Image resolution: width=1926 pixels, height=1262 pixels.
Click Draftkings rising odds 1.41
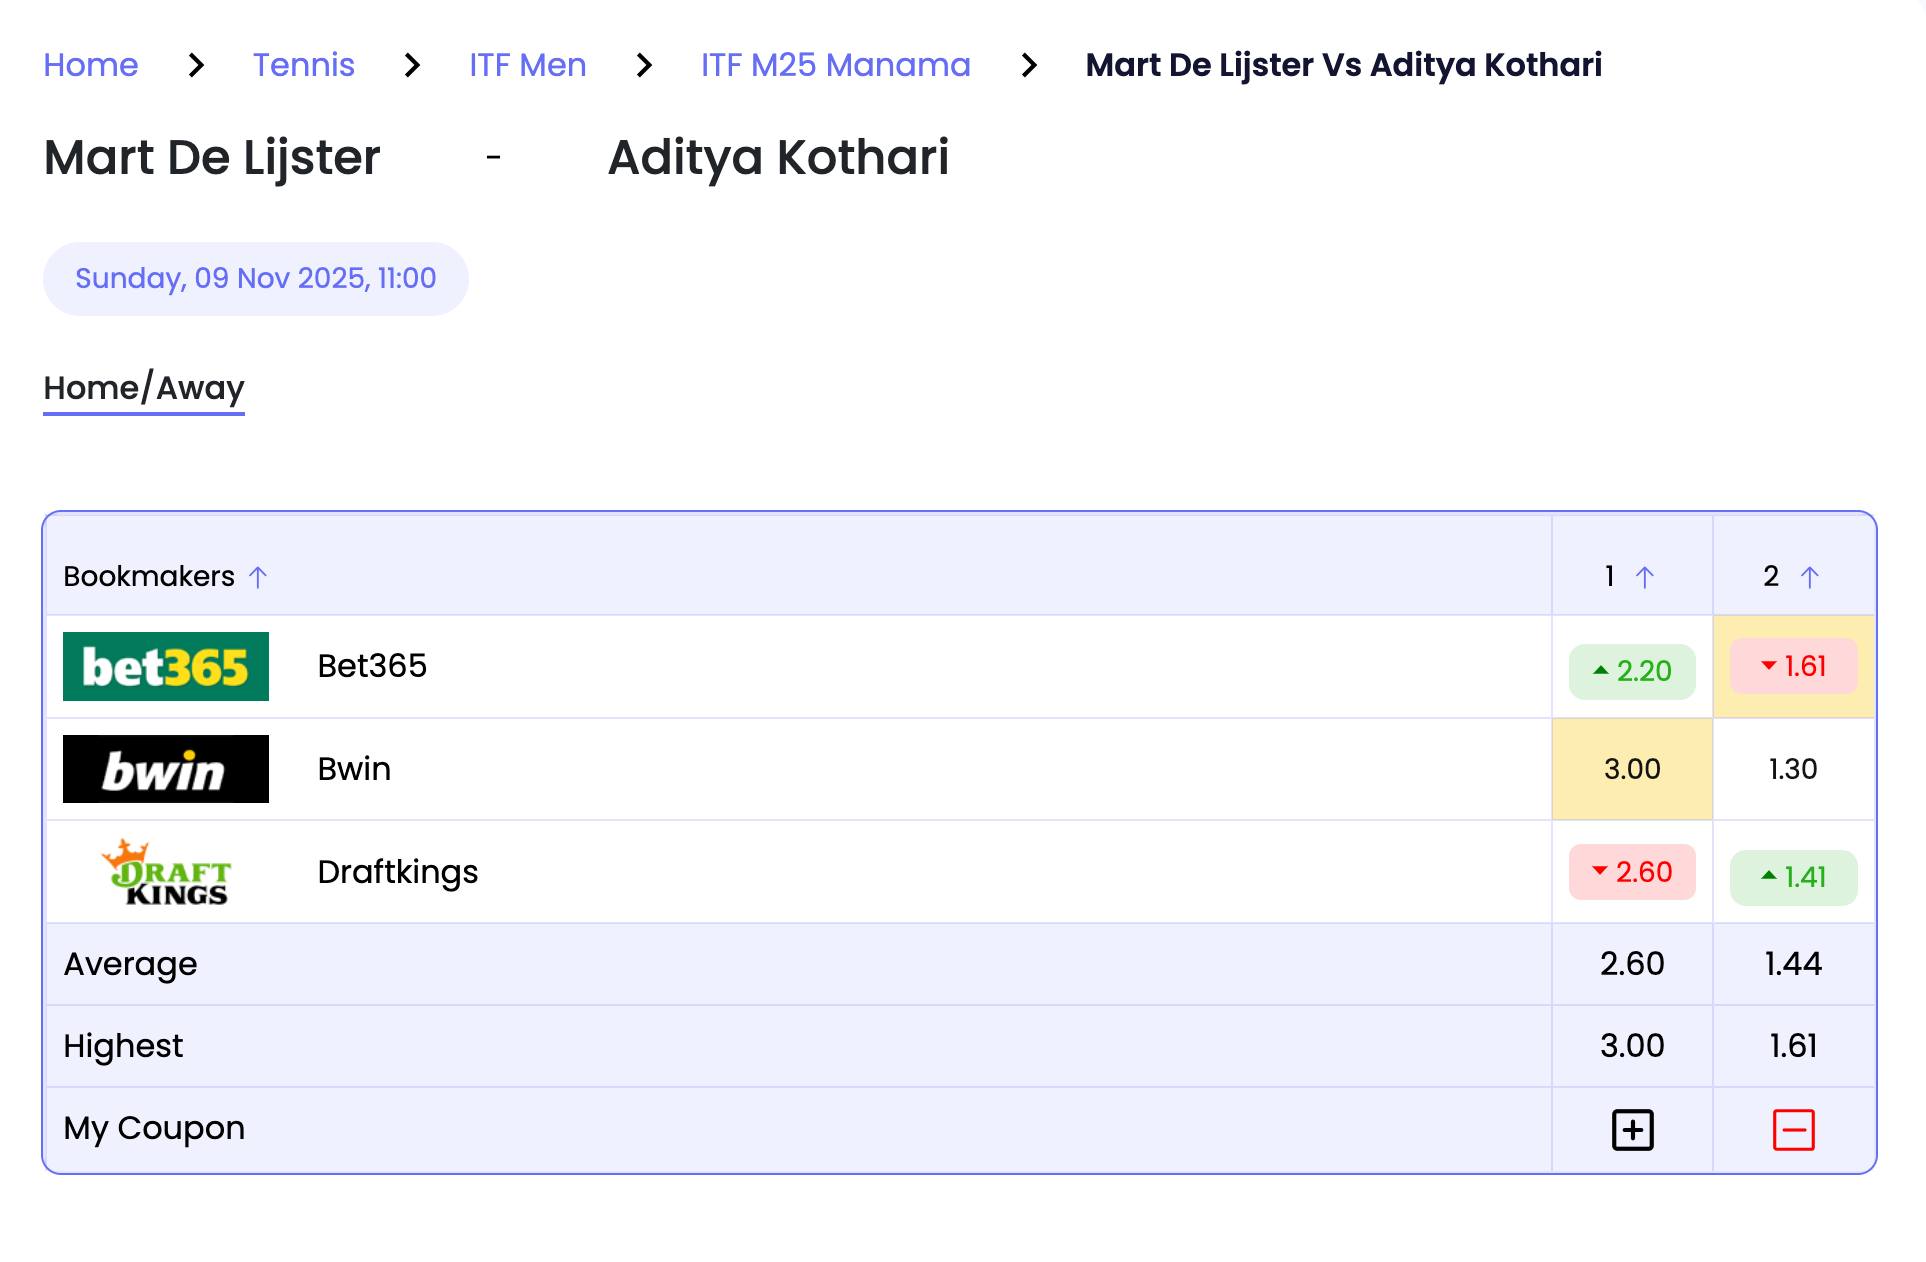(x=1793, y=877)
